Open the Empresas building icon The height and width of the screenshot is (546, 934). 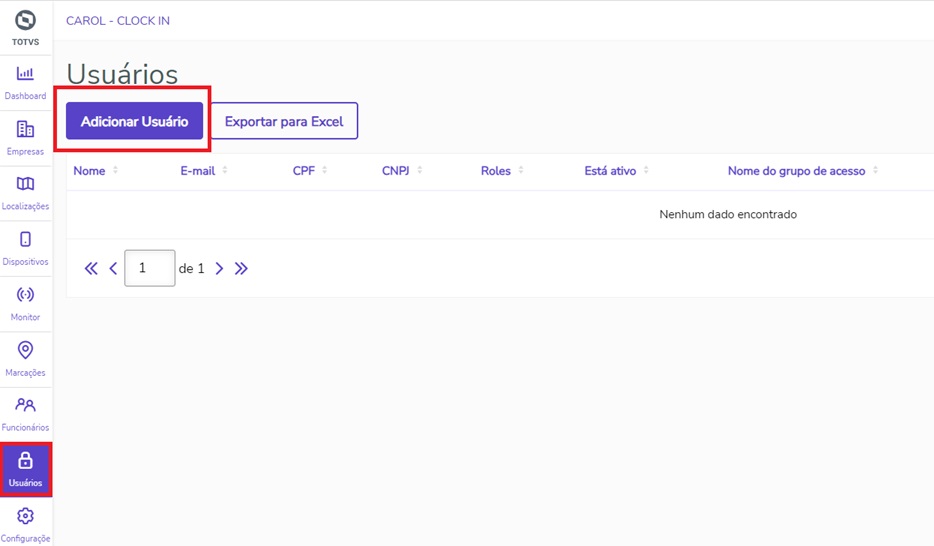[25, 129]
